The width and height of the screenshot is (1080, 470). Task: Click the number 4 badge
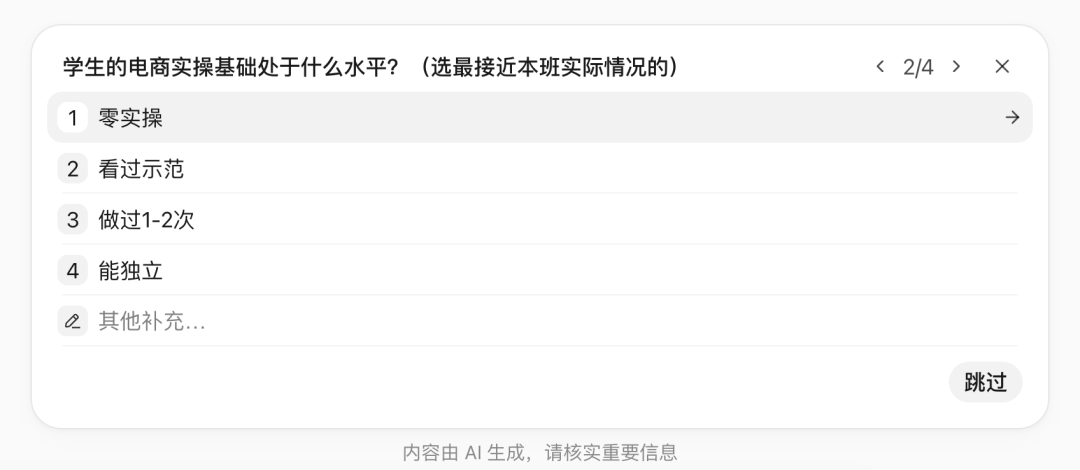[x=72, y=270]
